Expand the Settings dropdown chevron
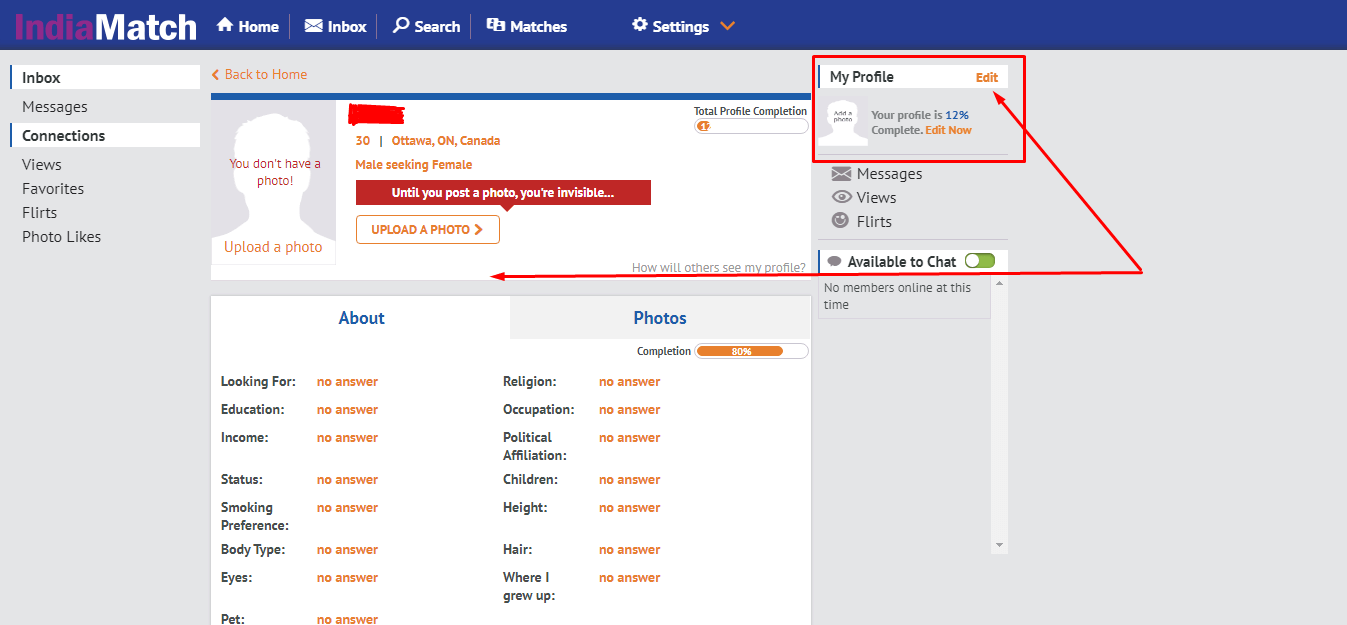The image size is (1347, 625). point(727,26)
